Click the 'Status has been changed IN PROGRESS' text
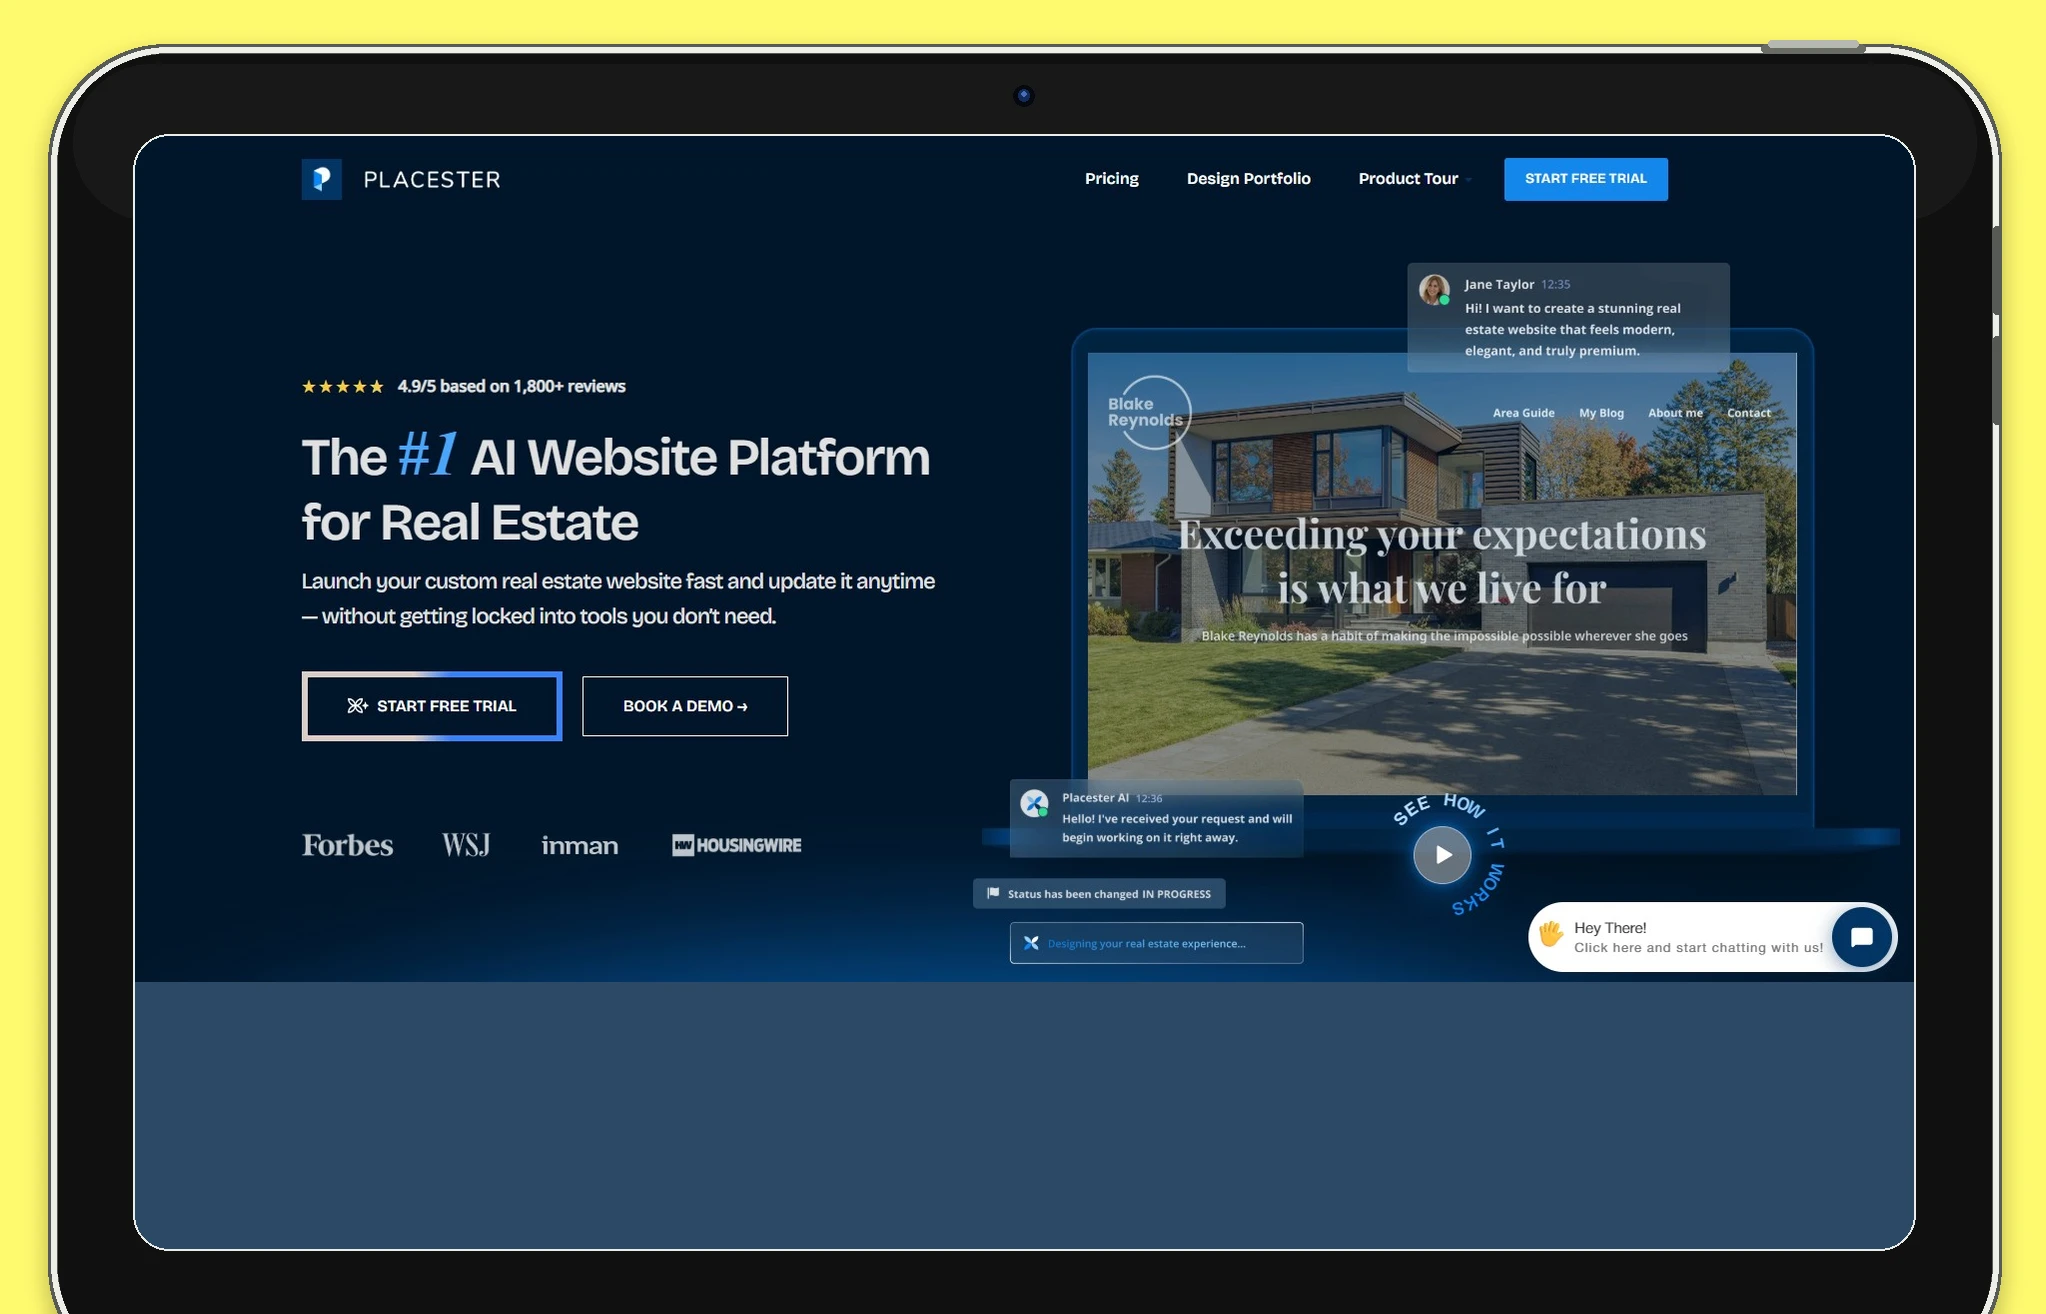Image resolution: width=2046 pixels, height=1314 pixels. click(x=1109, y=894)
